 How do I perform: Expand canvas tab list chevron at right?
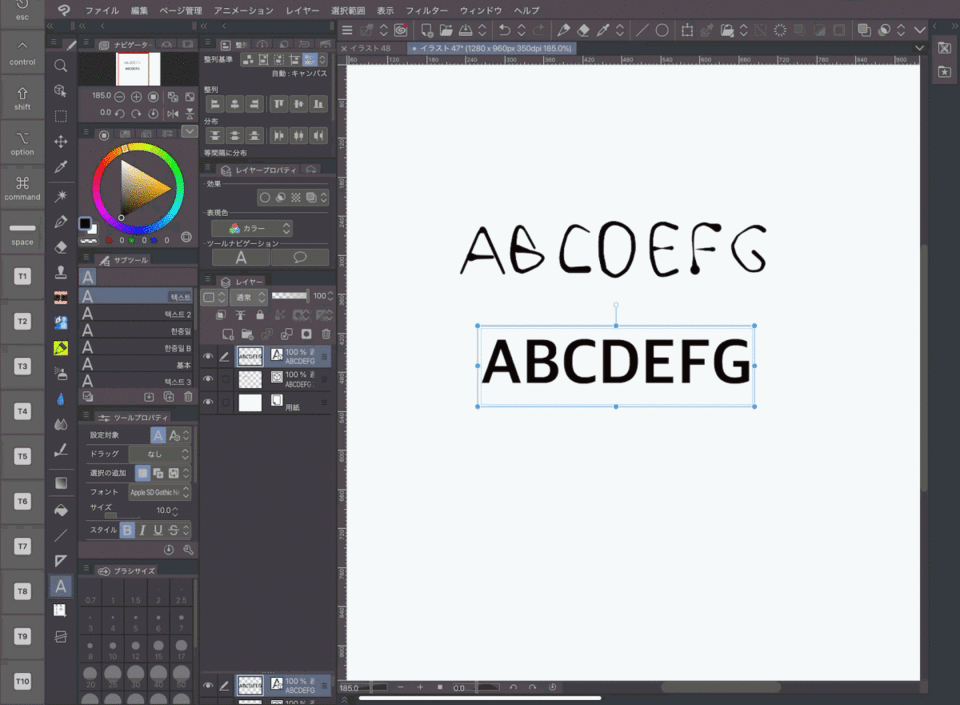(919, 48)
